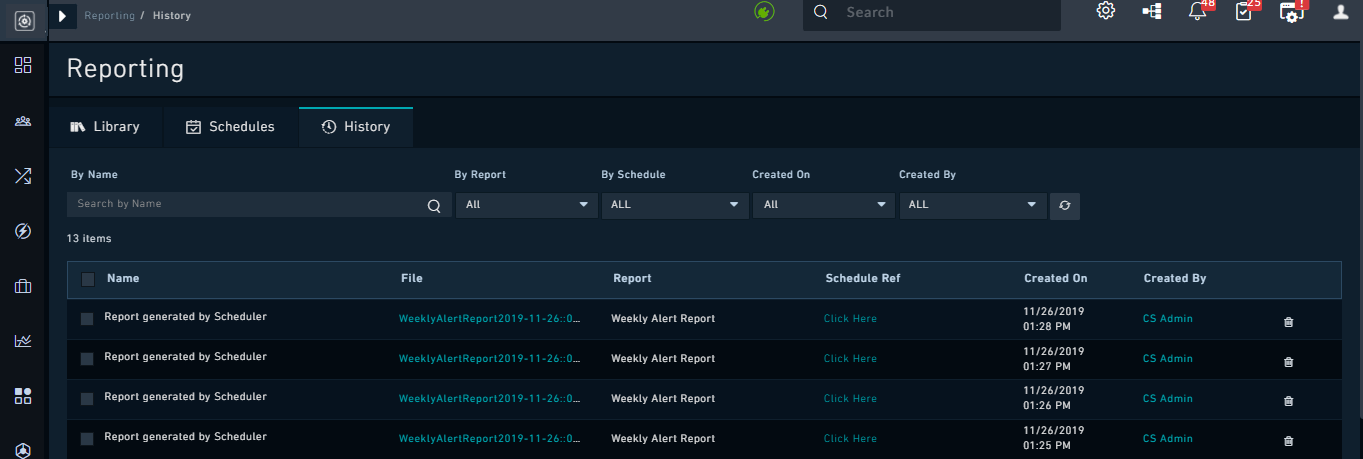This screenshot has height=459, width=1363.
Task: Sort by the Created On column header
Action: coord(1055,279)
